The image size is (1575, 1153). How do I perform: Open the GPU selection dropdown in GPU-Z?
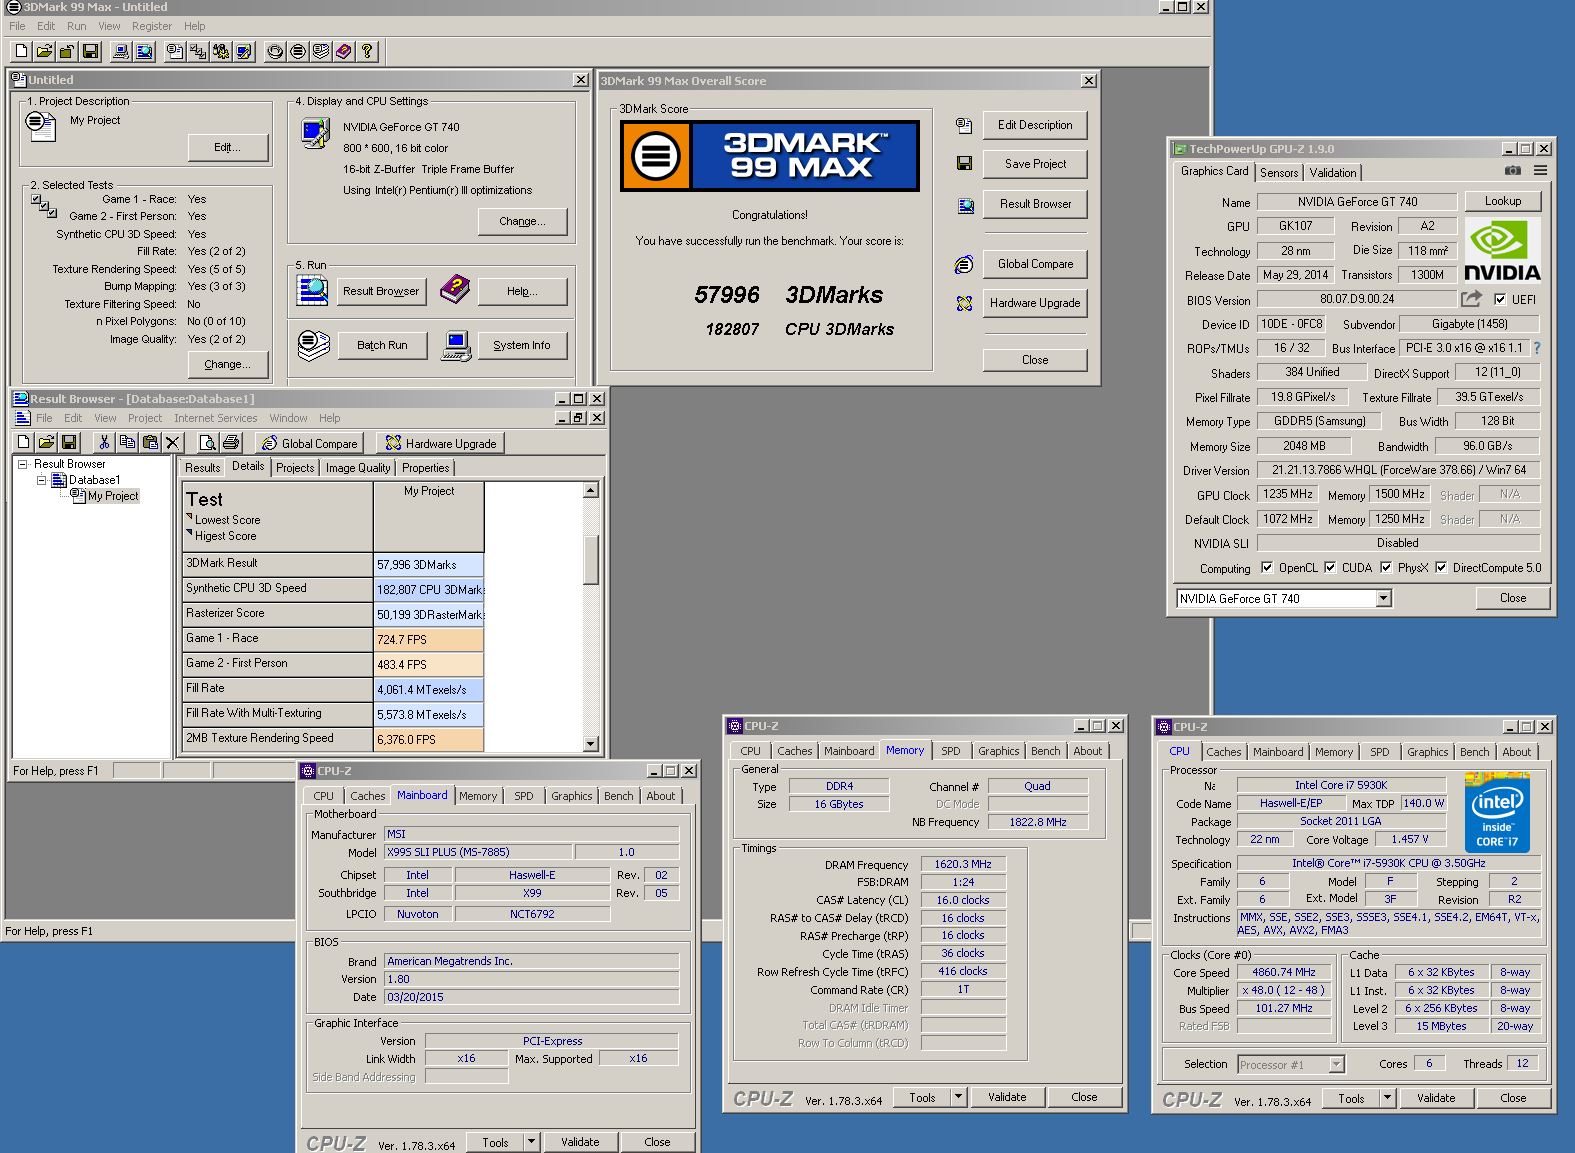tap(1383, 598)
